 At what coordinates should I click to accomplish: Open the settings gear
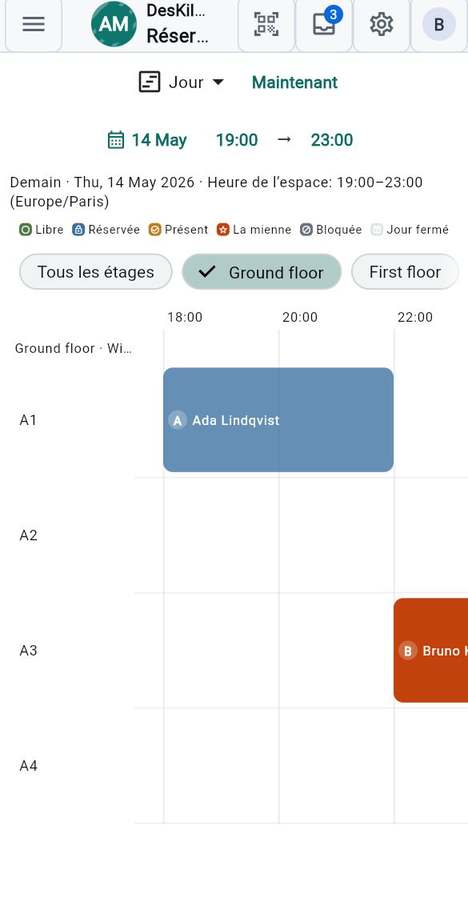381,25
